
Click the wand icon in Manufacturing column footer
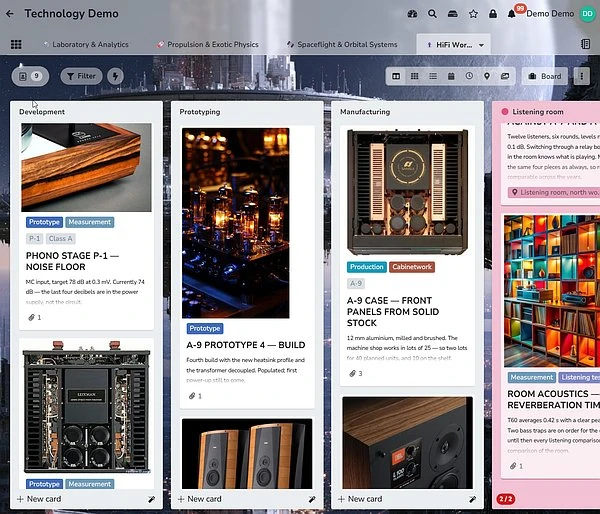tap(473, 499)
